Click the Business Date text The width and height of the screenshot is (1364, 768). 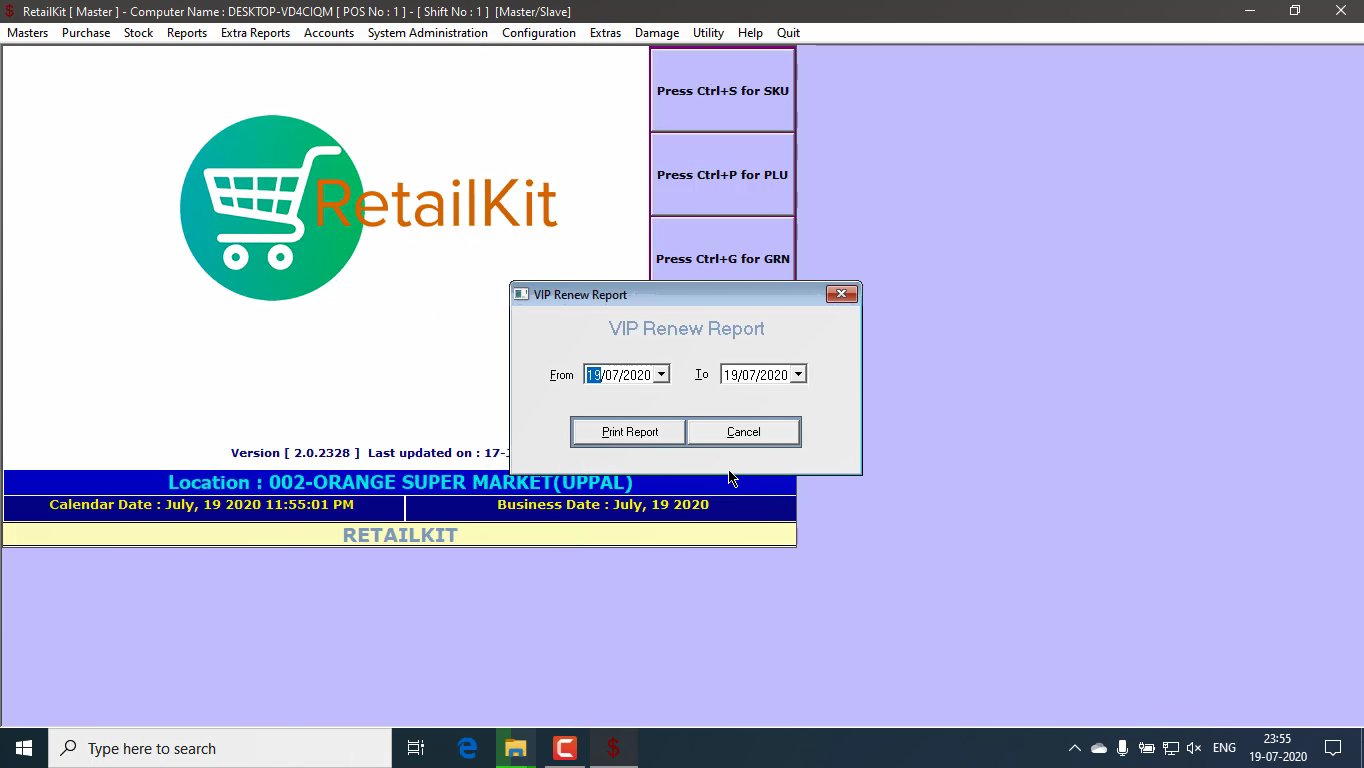point(603,505)
